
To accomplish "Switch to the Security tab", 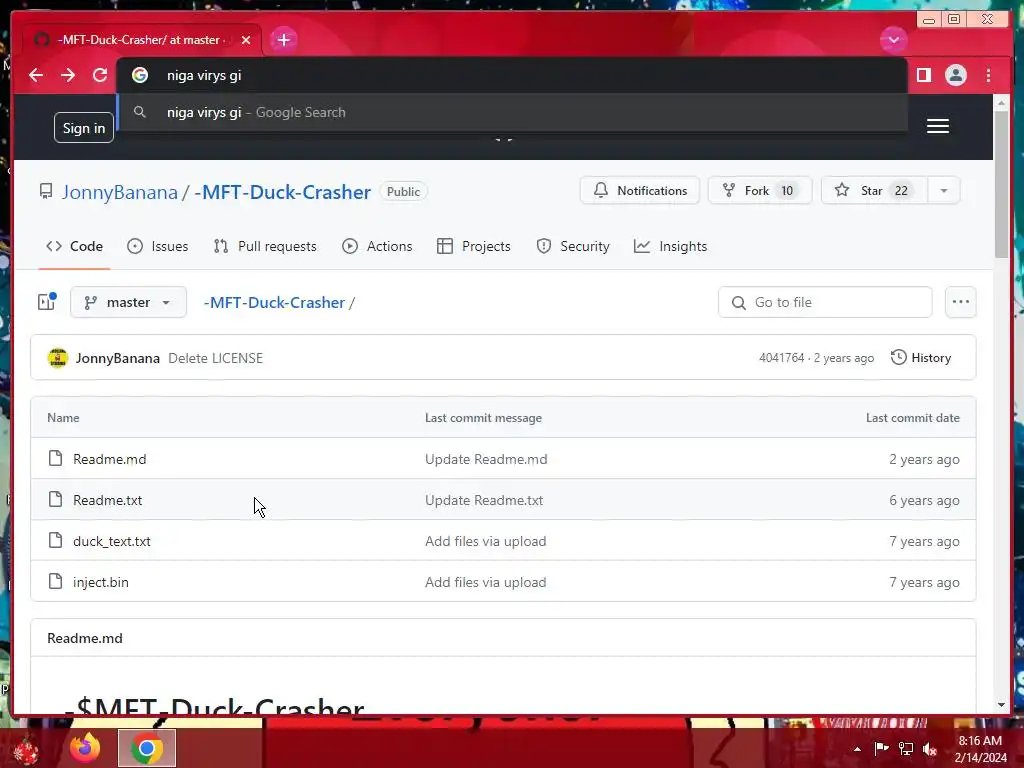I will [573, 246].
